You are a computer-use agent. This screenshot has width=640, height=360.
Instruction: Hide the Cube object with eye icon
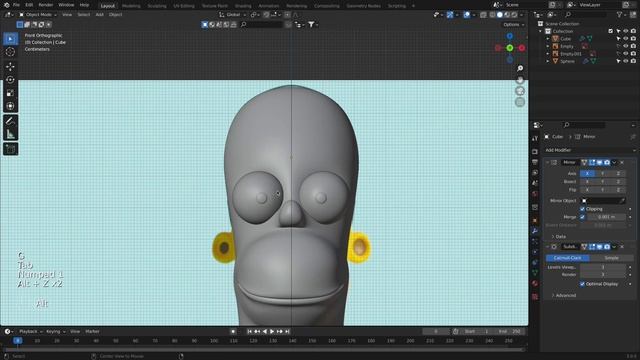(626, 39)
